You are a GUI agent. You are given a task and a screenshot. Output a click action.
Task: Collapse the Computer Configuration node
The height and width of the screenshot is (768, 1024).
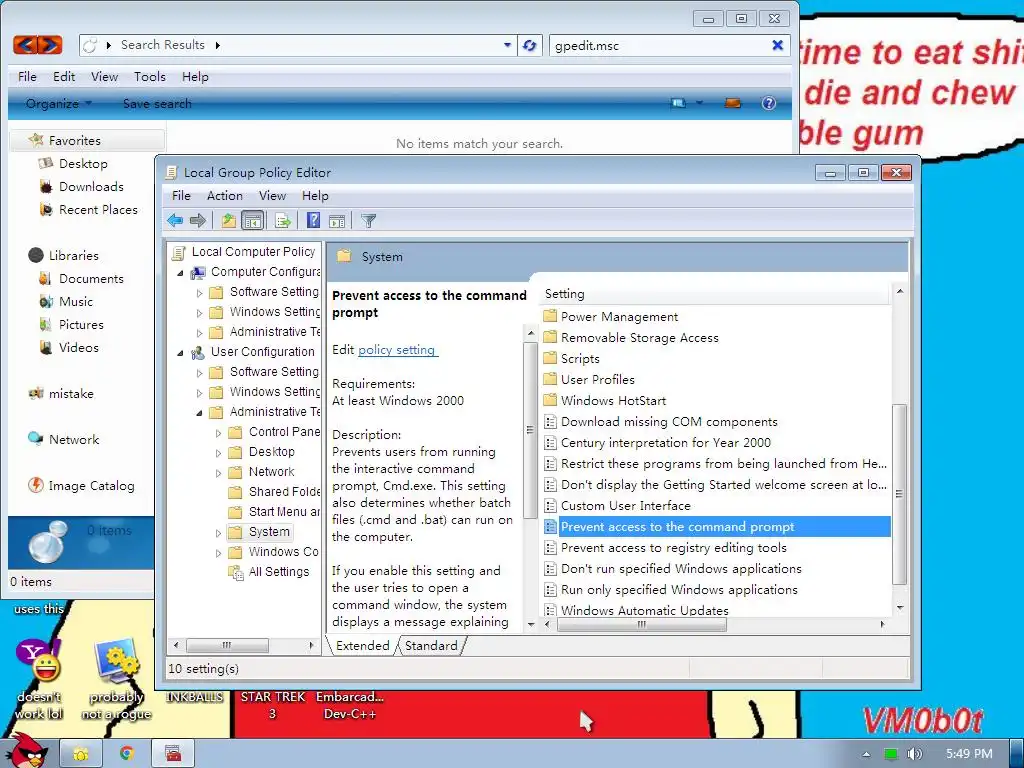coord(181,273)
